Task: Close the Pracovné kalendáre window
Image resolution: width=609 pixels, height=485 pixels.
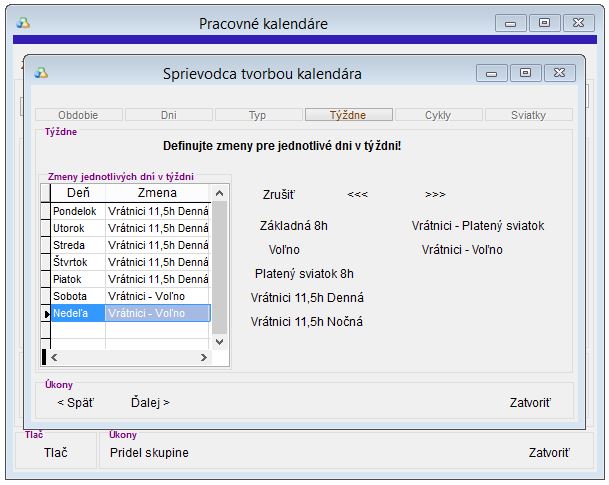Action: point(579,23)
